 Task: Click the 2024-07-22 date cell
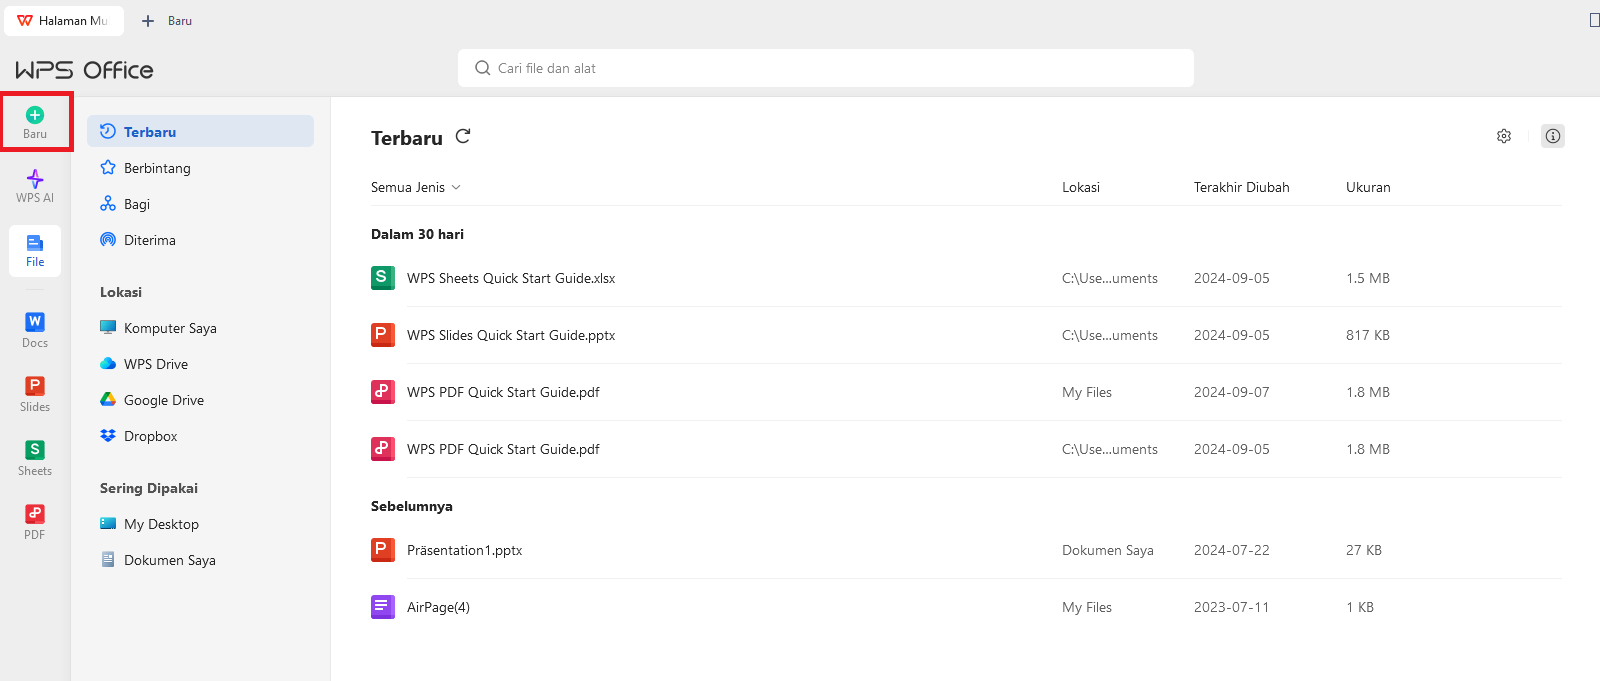1232,550
